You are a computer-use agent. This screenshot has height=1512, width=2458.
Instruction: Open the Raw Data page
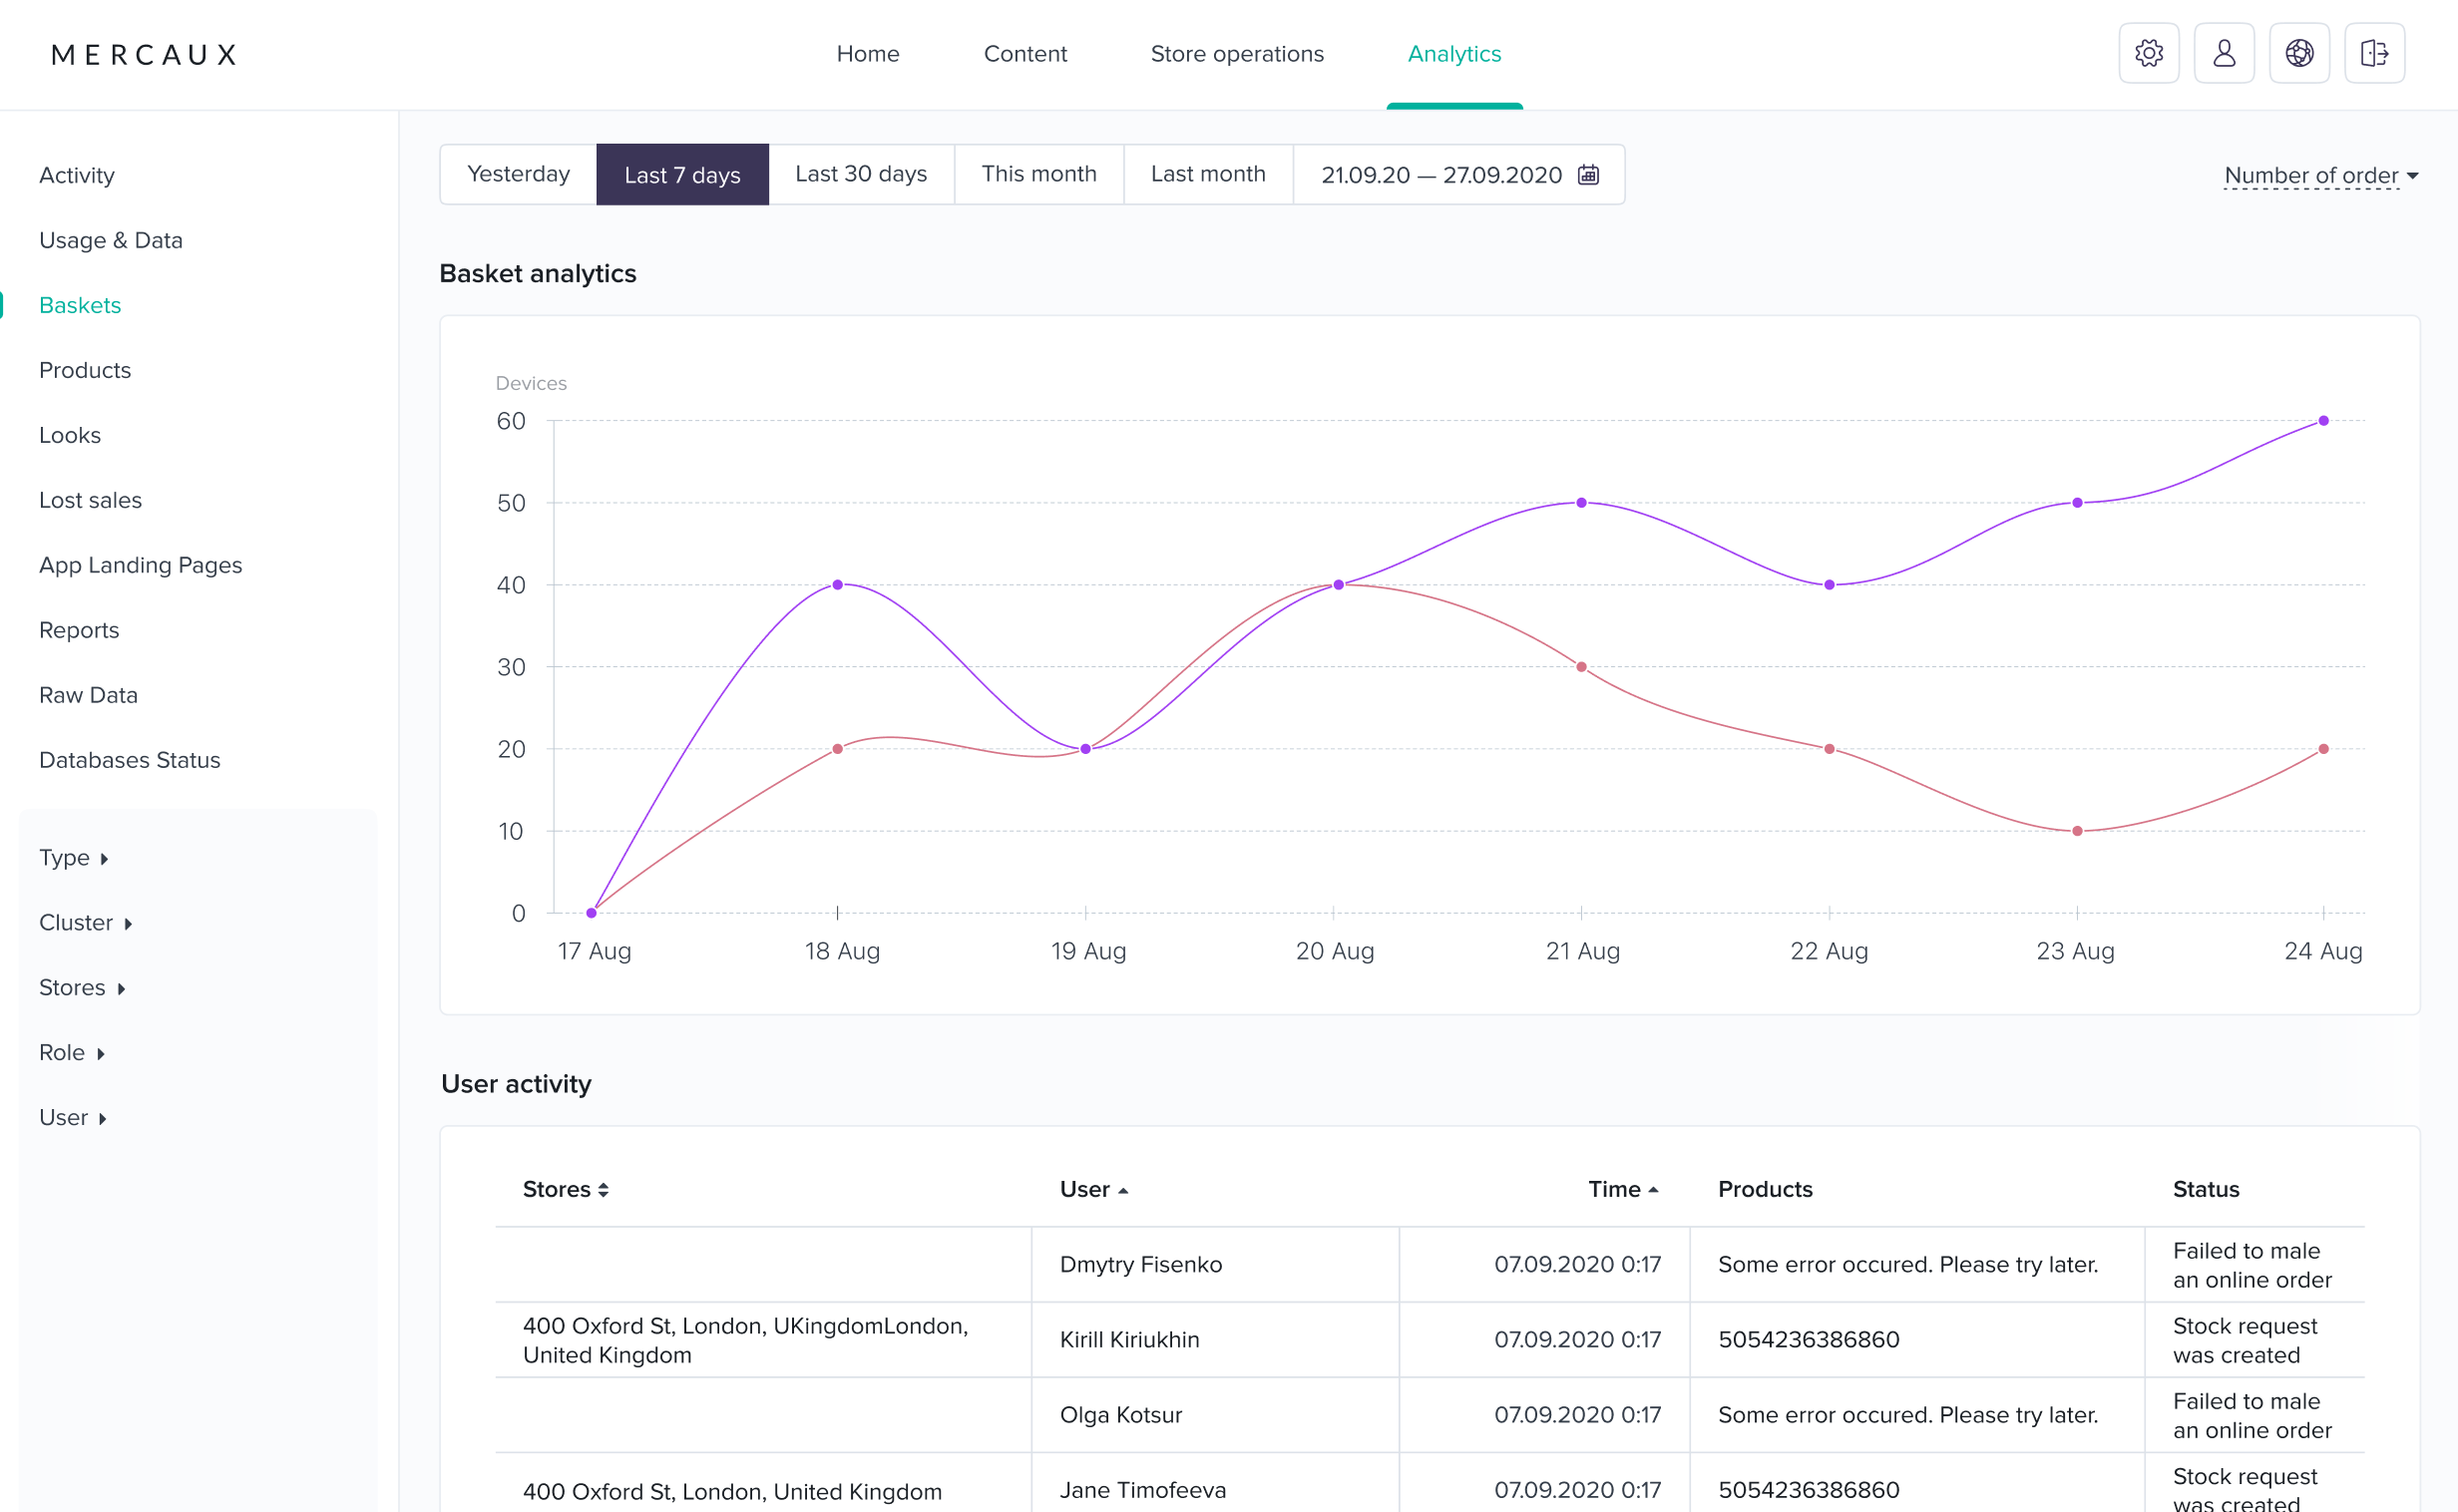coord(88,695)
